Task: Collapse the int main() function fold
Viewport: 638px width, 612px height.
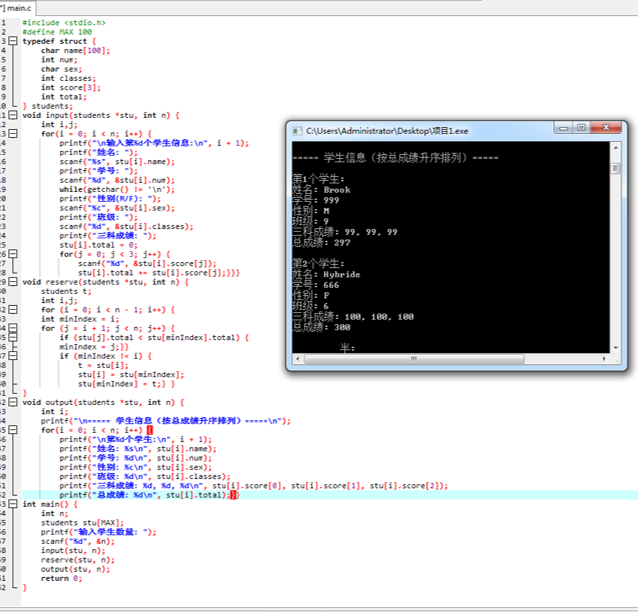Action: [x=13, y=504]
